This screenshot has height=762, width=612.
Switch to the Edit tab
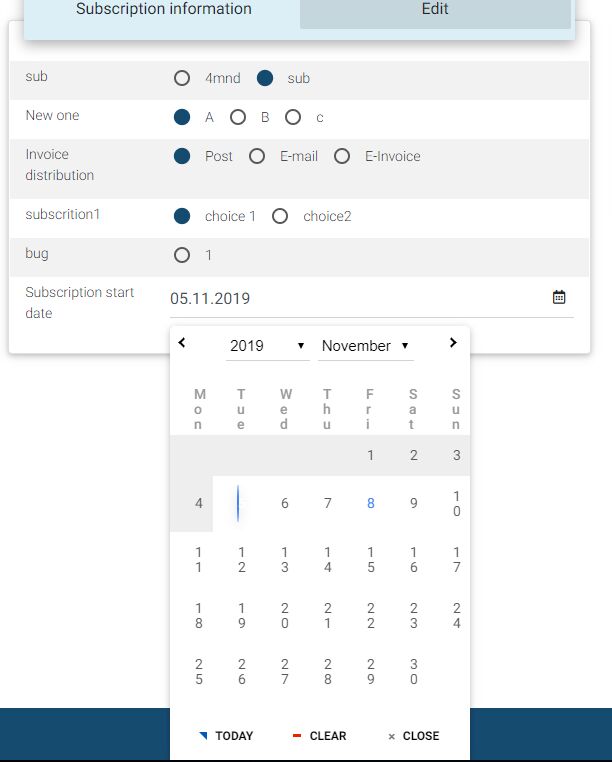tap(435, 9)
